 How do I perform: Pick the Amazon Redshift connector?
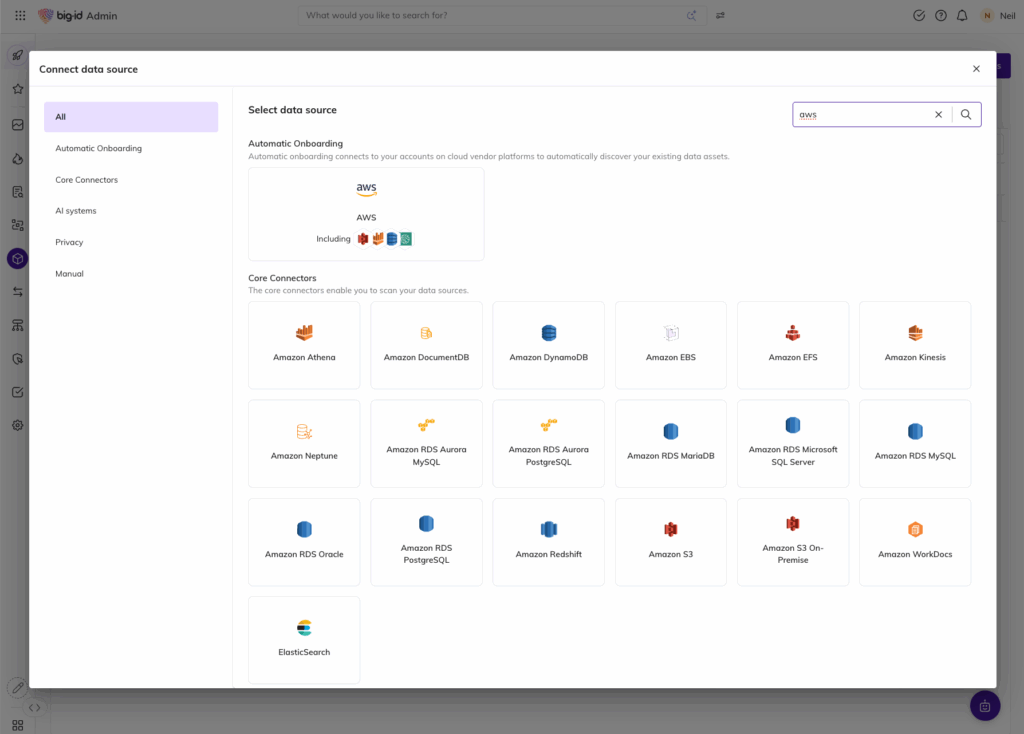point(548,542)
